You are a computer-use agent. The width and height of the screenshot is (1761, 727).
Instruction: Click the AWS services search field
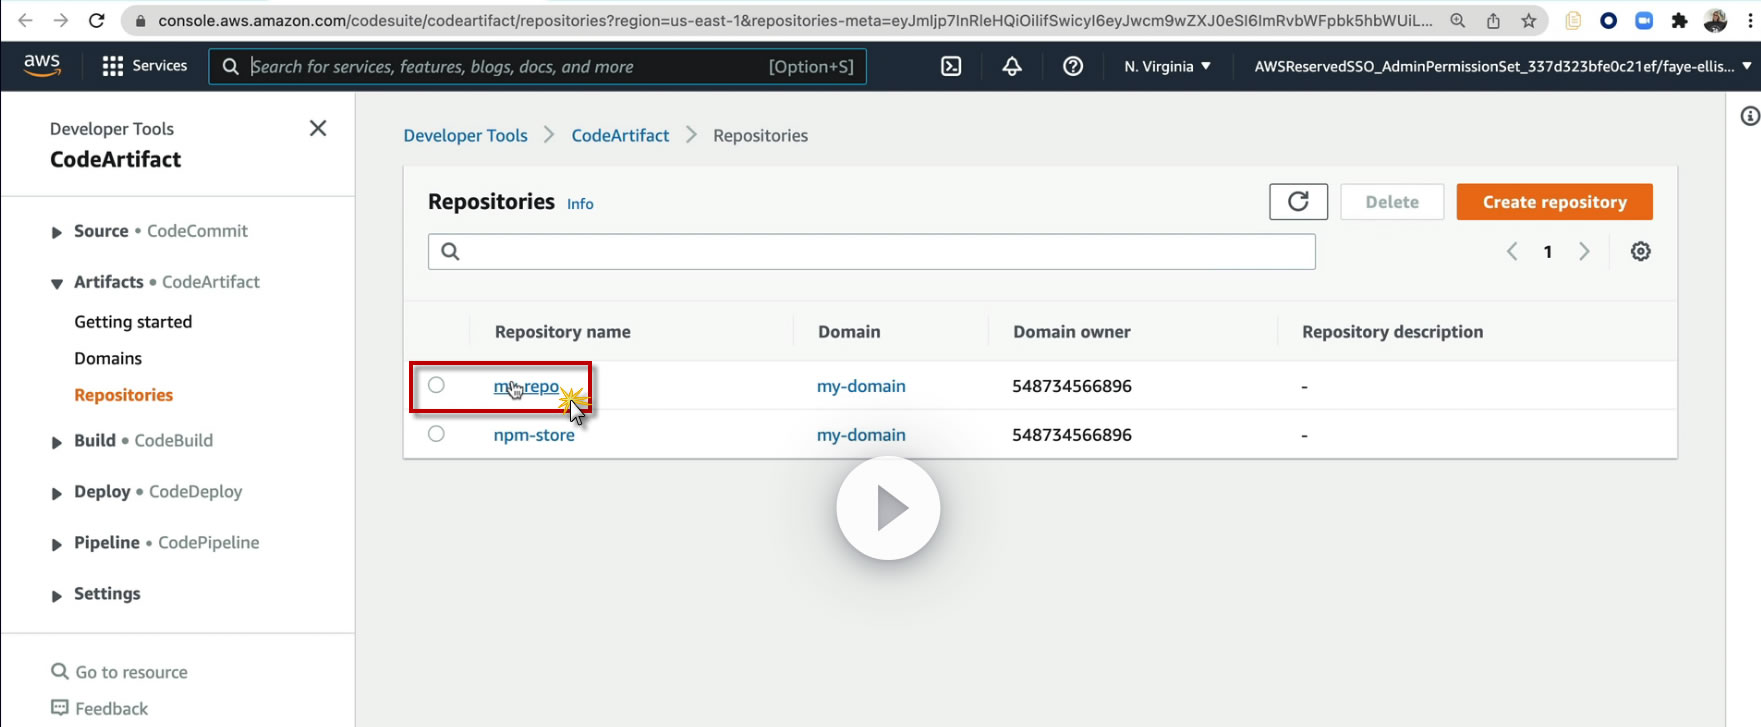click(538, 66)
